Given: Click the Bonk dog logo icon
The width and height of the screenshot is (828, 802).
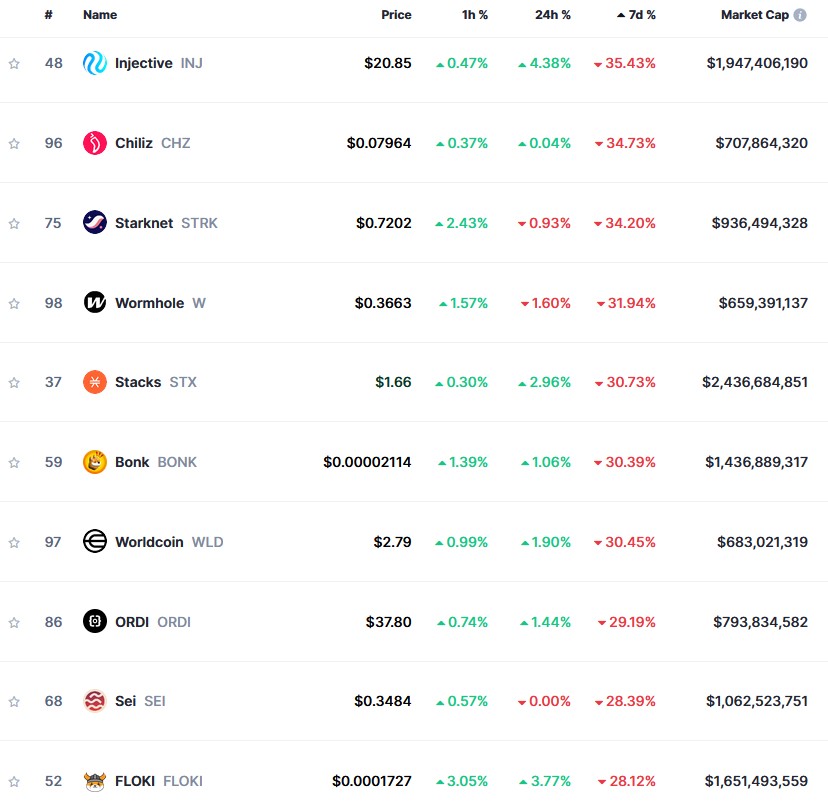Looking at the screenshot, I should tap(95, 462).
